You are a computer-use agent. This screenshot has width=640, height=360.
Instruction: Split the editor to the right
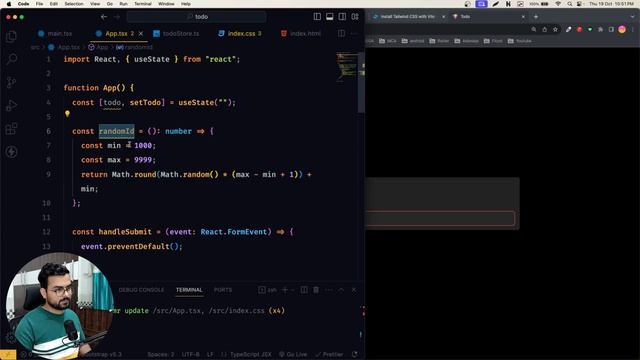(341, 33)
